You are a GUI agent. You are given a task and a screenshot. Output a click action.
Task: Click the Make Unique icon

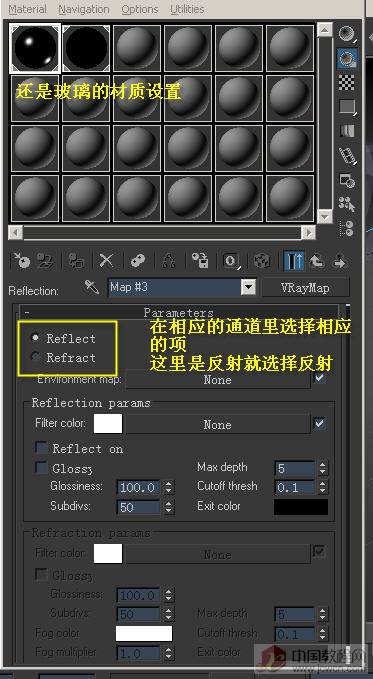[168, 261]
